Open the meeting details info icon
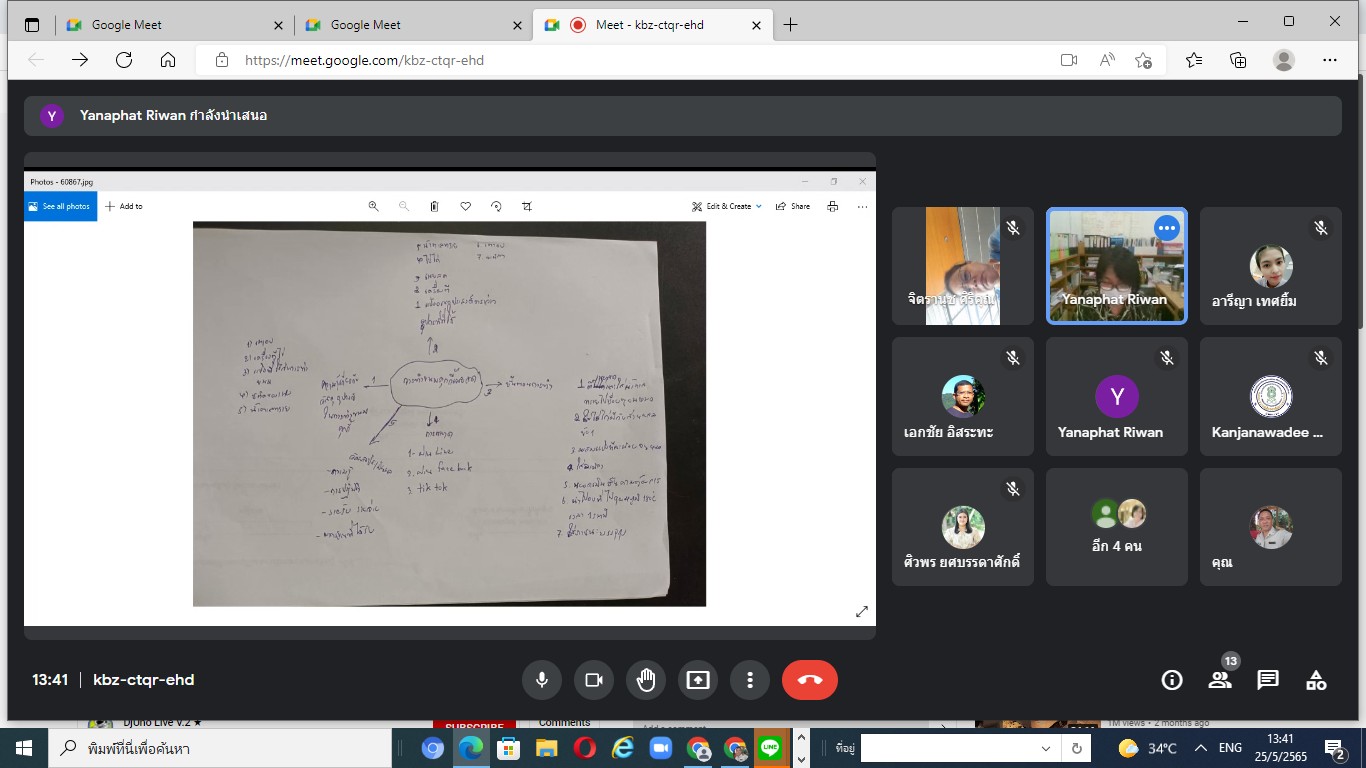The image size is (1366, 768). (x=1172, y=680)
